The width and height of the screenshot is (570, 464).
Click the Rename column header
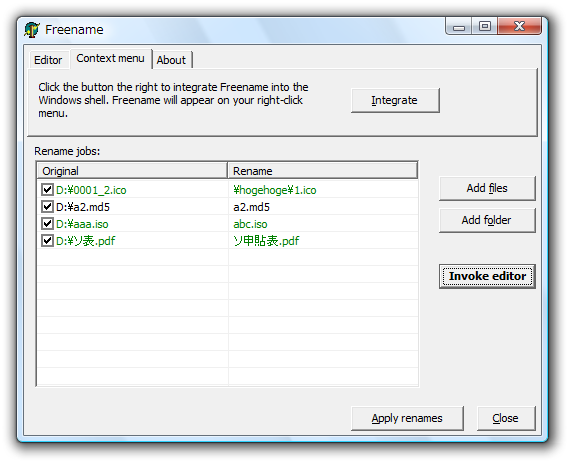pyautogui.click(x=323, y=171)
